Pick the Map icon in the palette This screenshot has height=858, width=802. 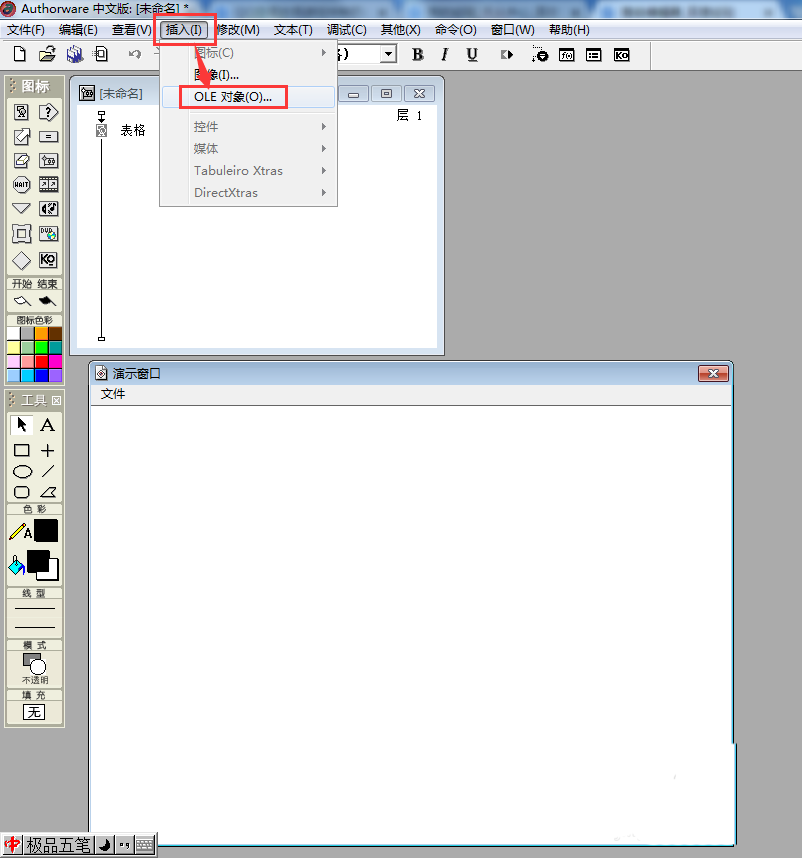48,160
